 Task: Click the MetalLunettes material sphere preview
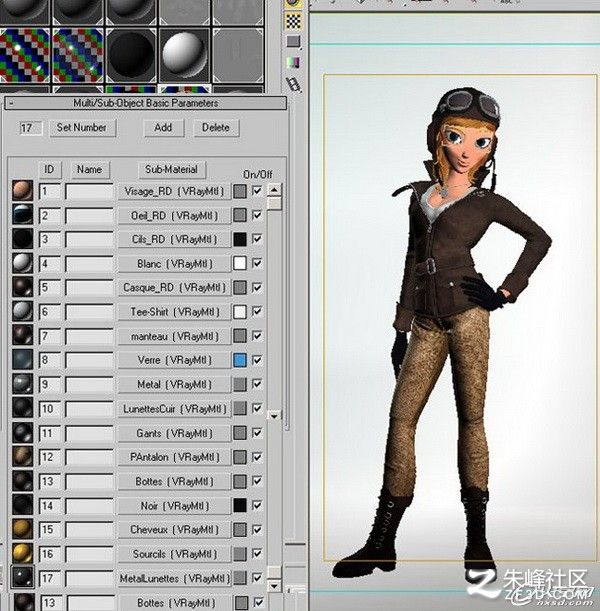point(23,577)
